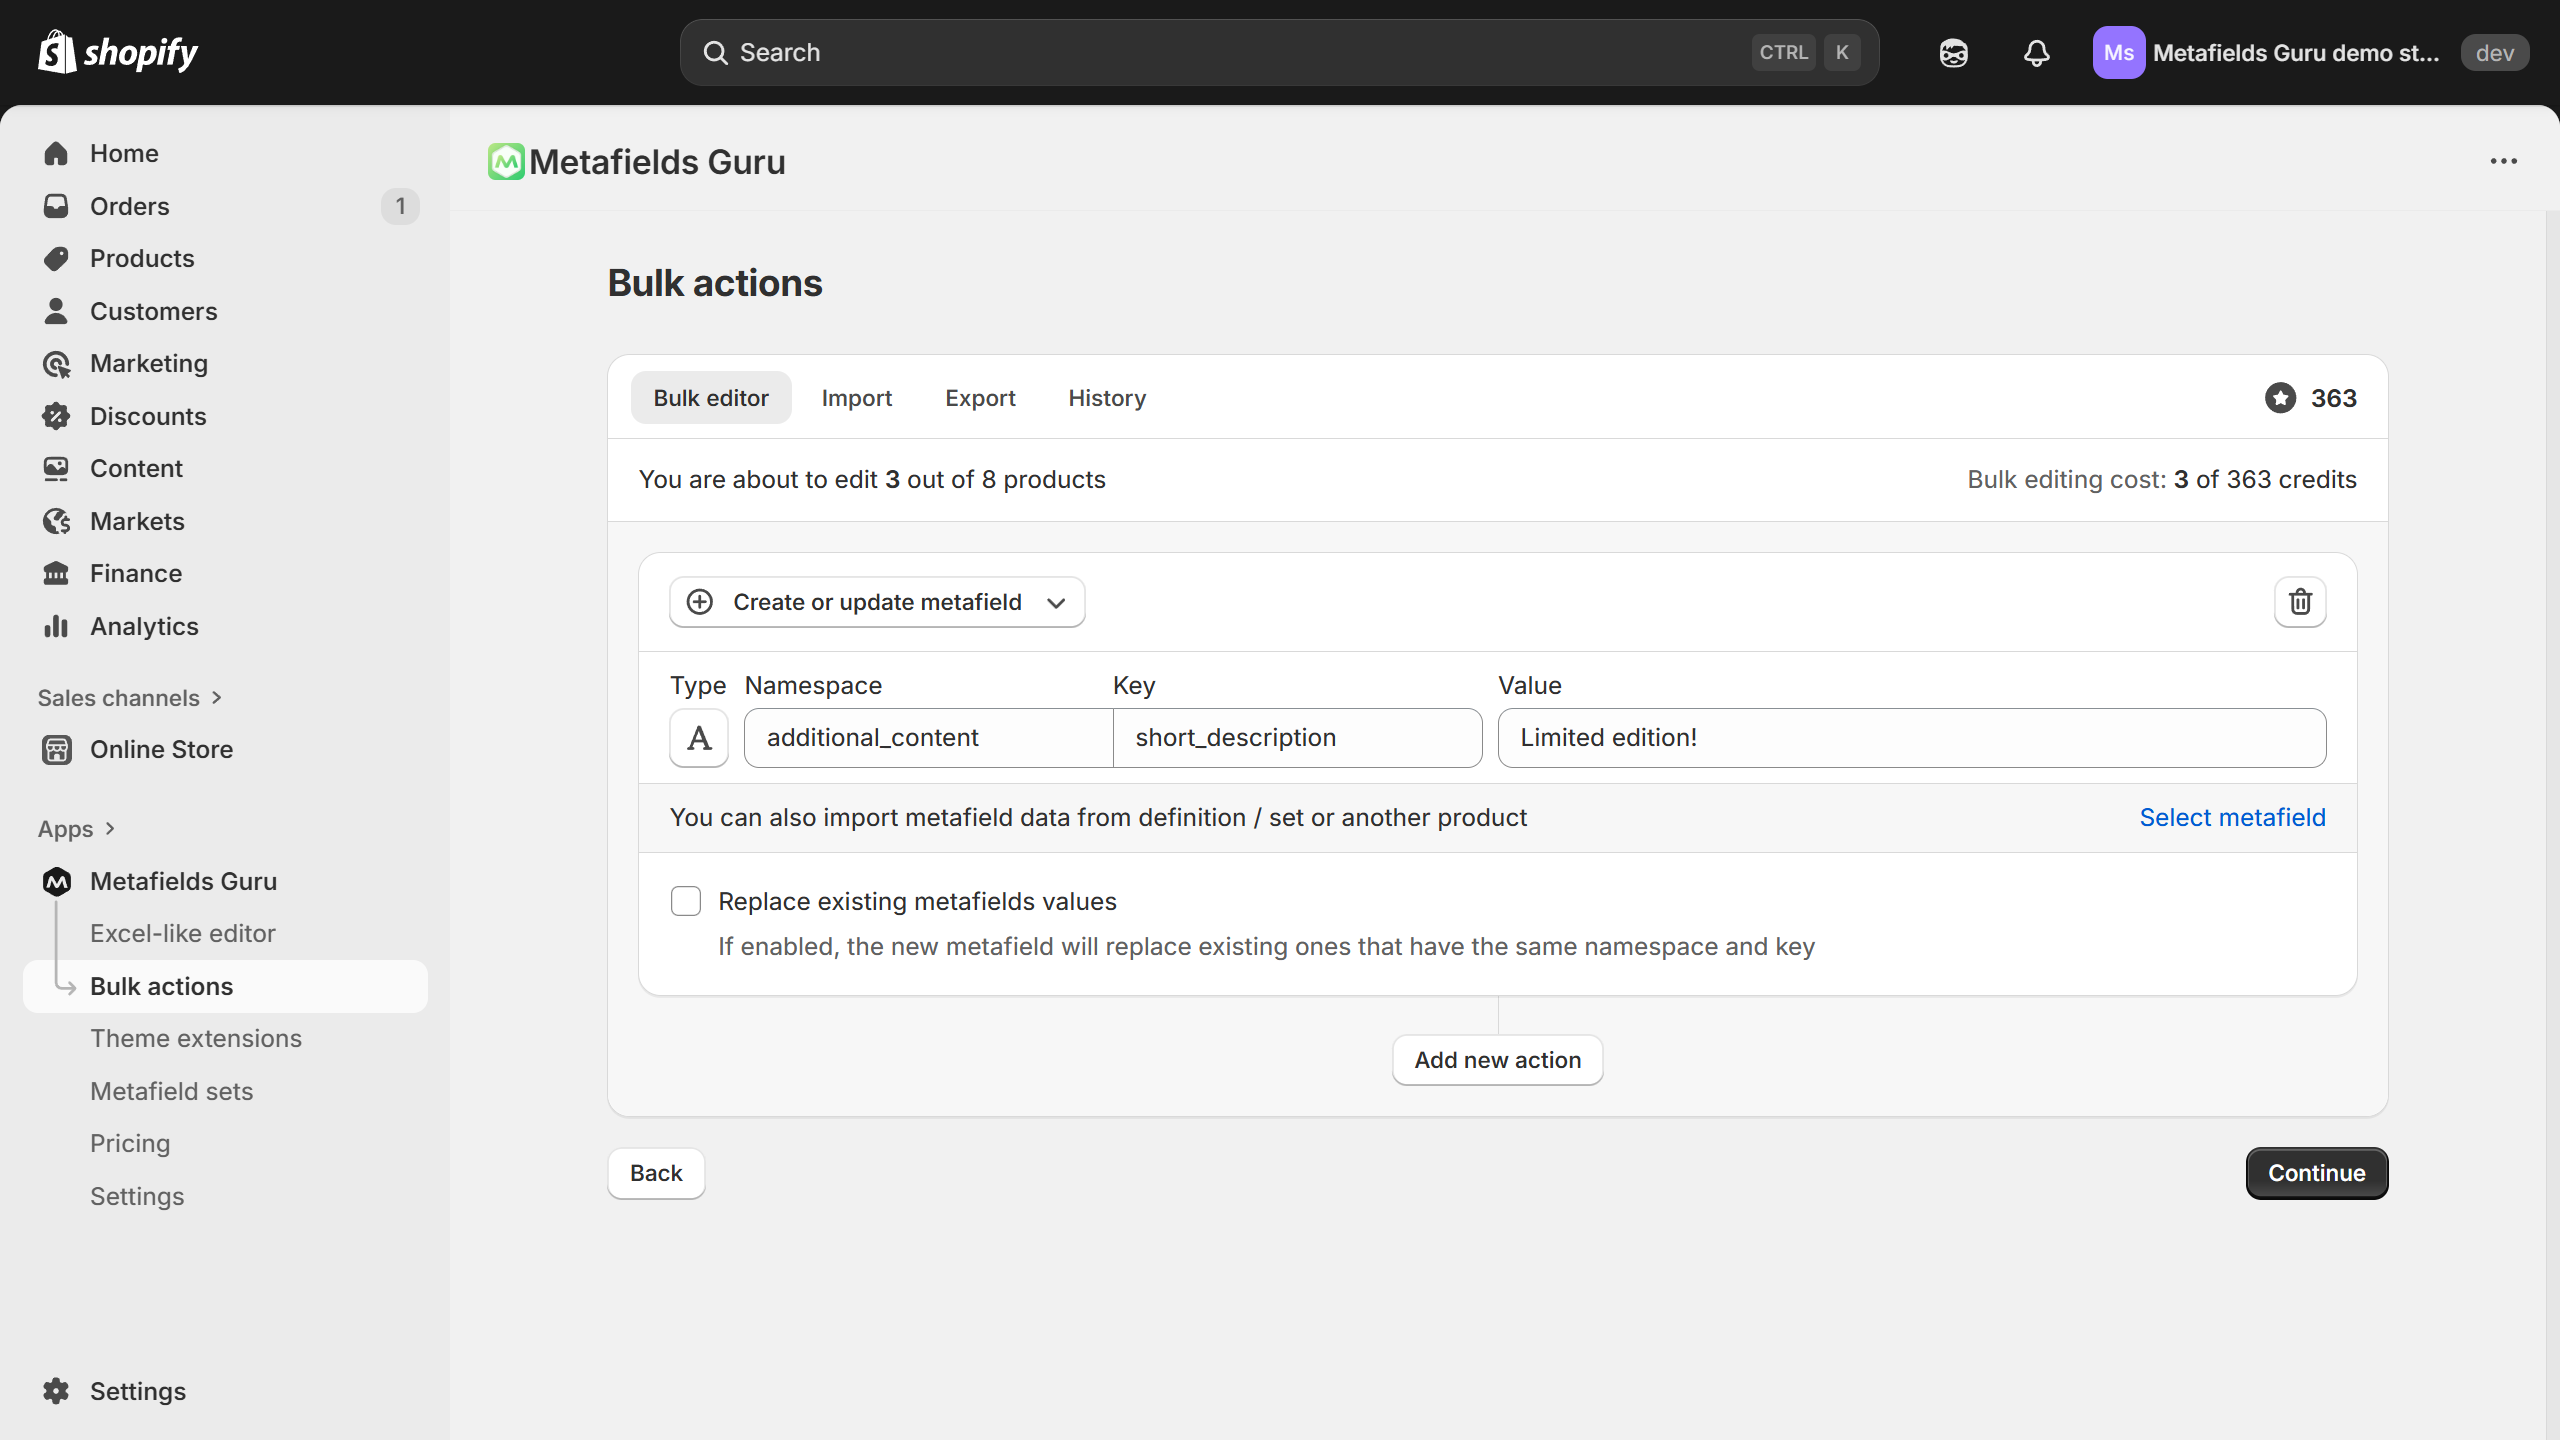Switch to the History tab
Viewport: 2560px width, 1440px height.
click(1106, 398)
